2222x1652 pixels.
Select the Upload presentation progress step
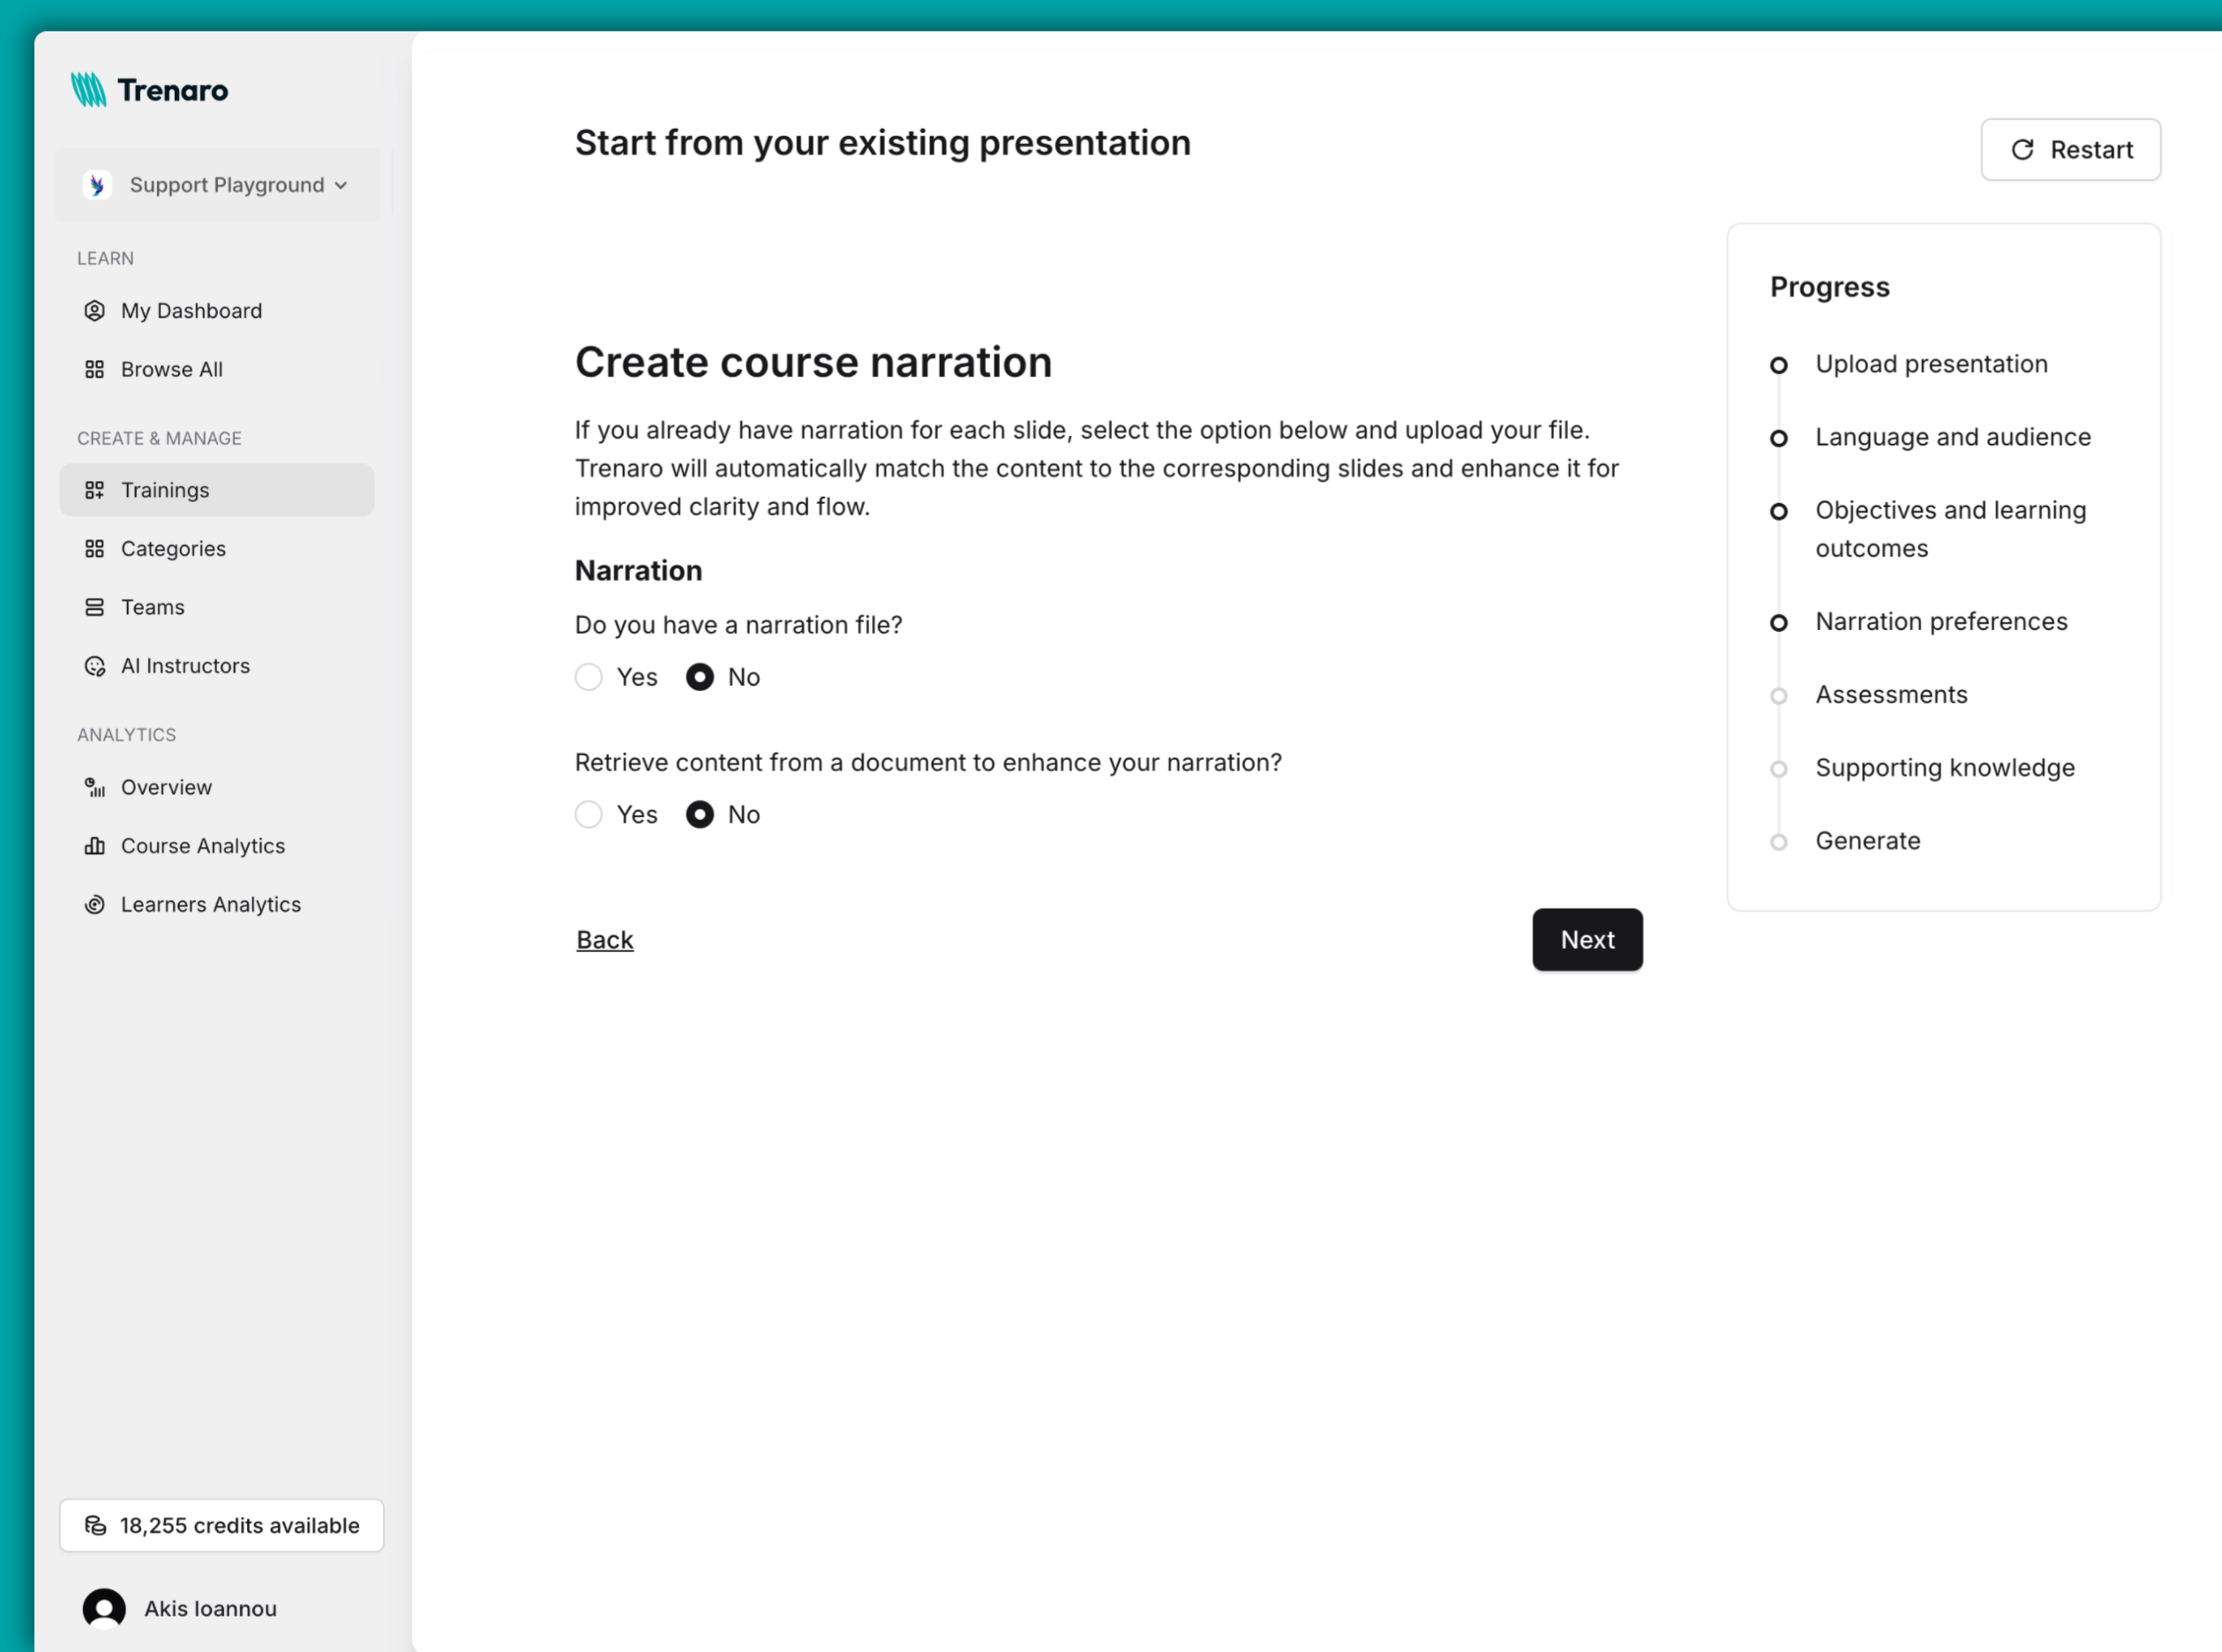(1931, 364)
